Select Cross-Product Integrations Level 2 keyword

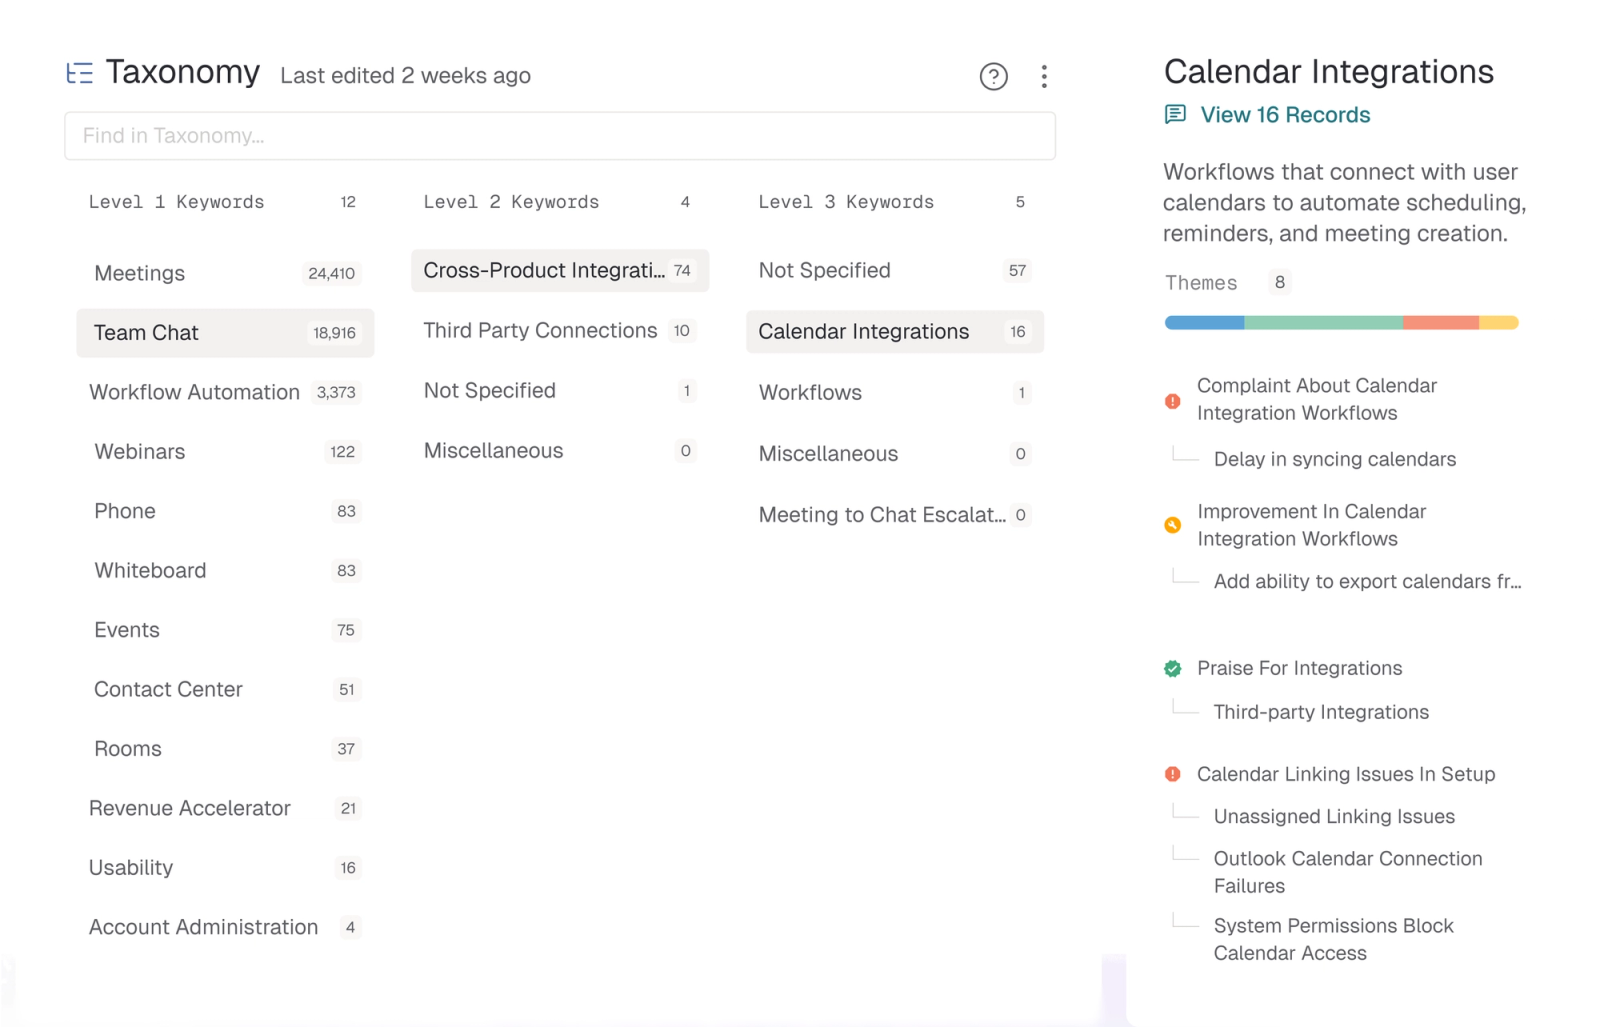coord(560,271)
